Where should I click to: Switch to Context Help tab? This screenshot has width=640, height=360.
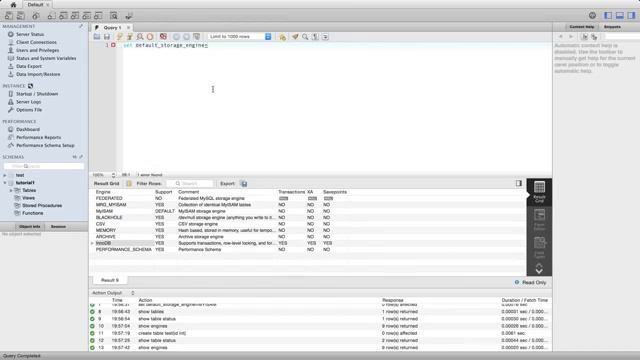tap(582, 27)
